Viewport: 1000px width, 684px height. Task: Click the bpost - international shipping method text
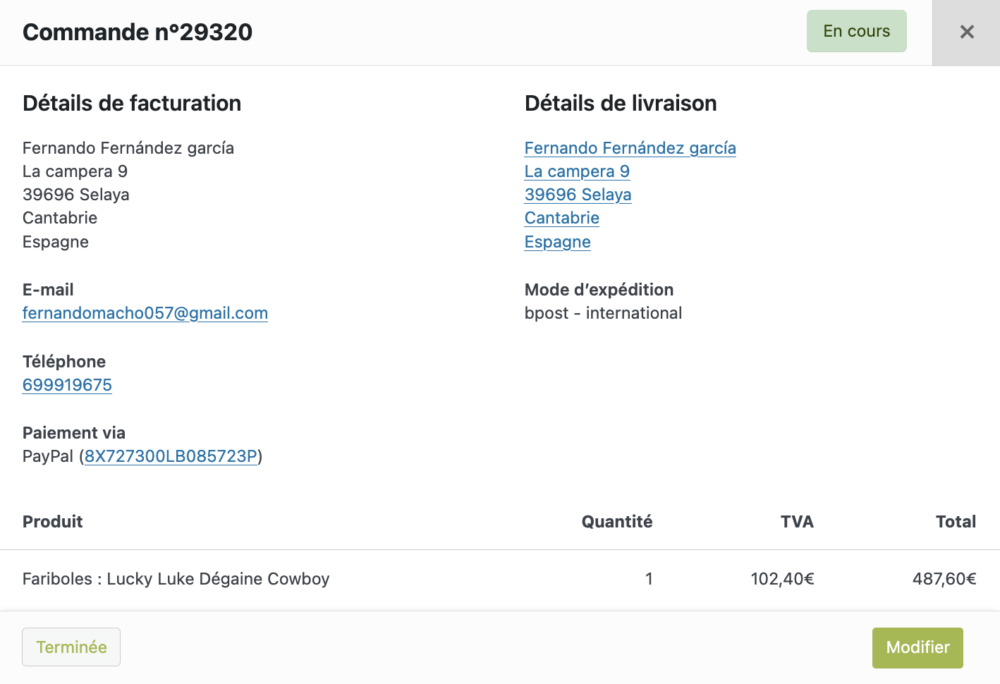[x=603, y=313]
